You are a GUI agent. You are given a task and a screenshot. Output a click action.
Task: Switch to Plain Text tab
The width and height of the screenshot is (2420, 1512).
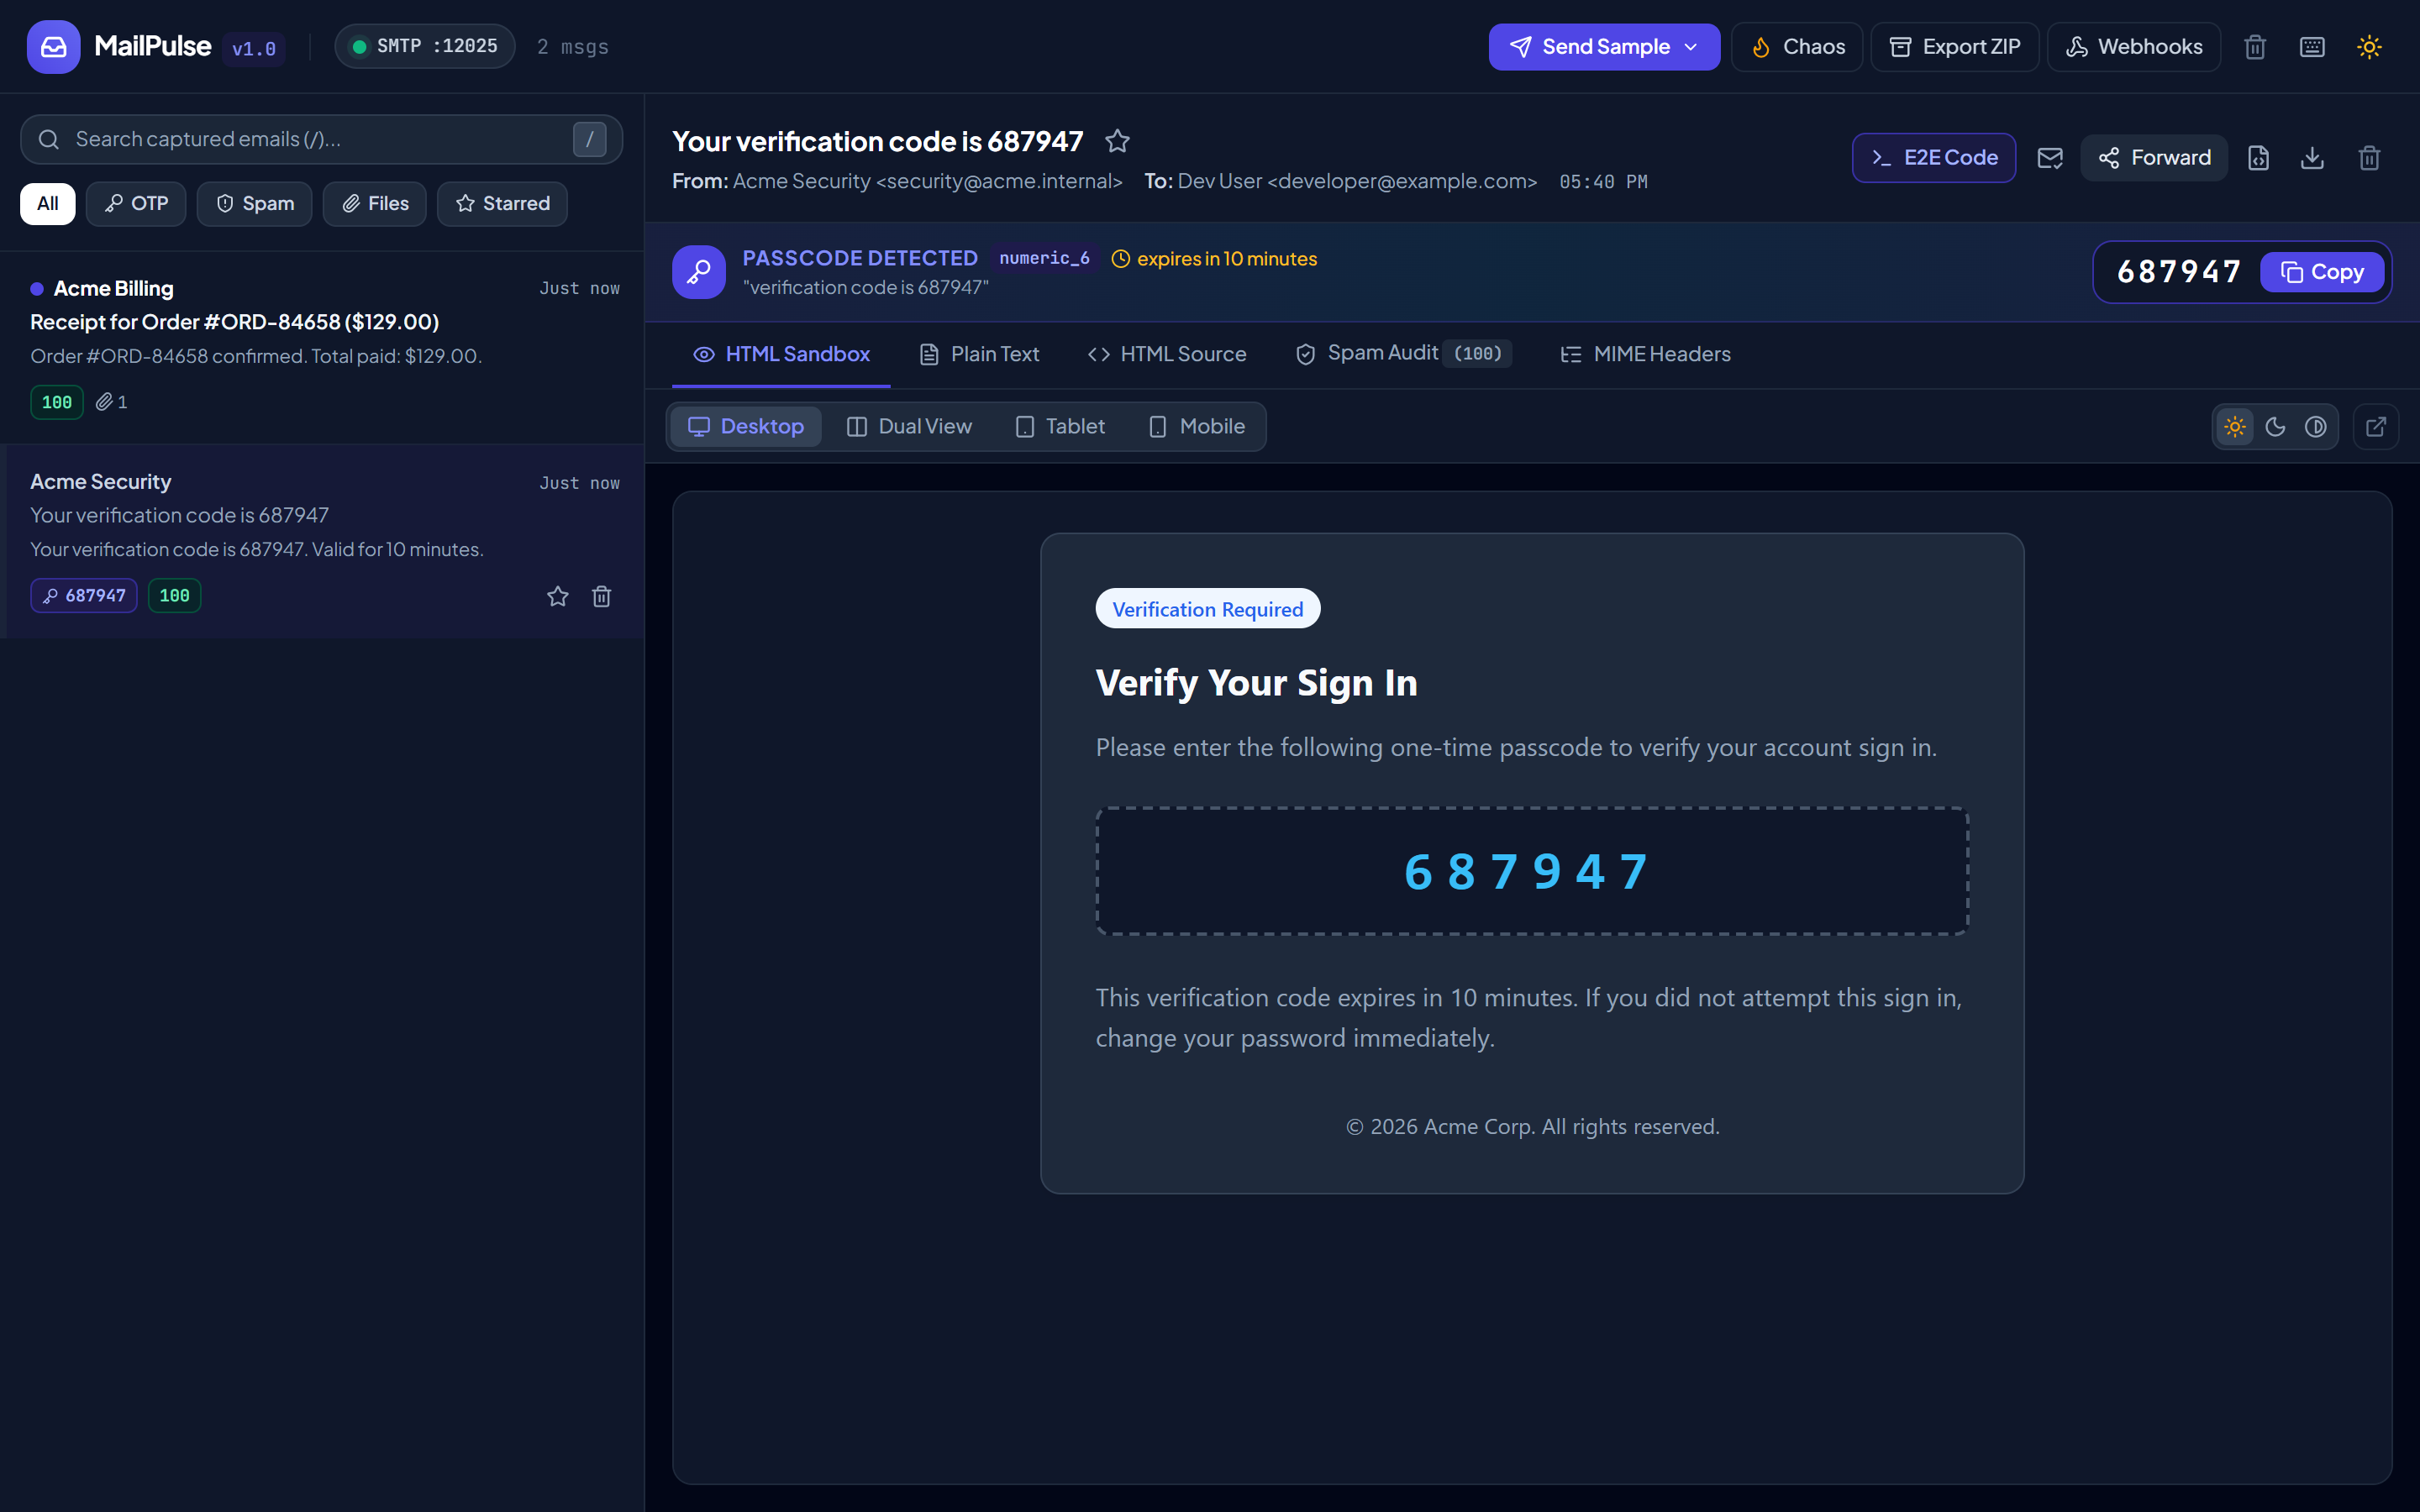(979, 354)
